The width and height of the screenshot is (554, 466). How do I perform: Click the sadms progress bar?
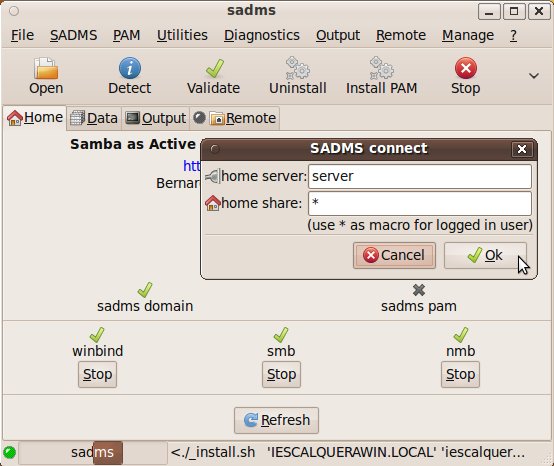(x=93, y=453)
